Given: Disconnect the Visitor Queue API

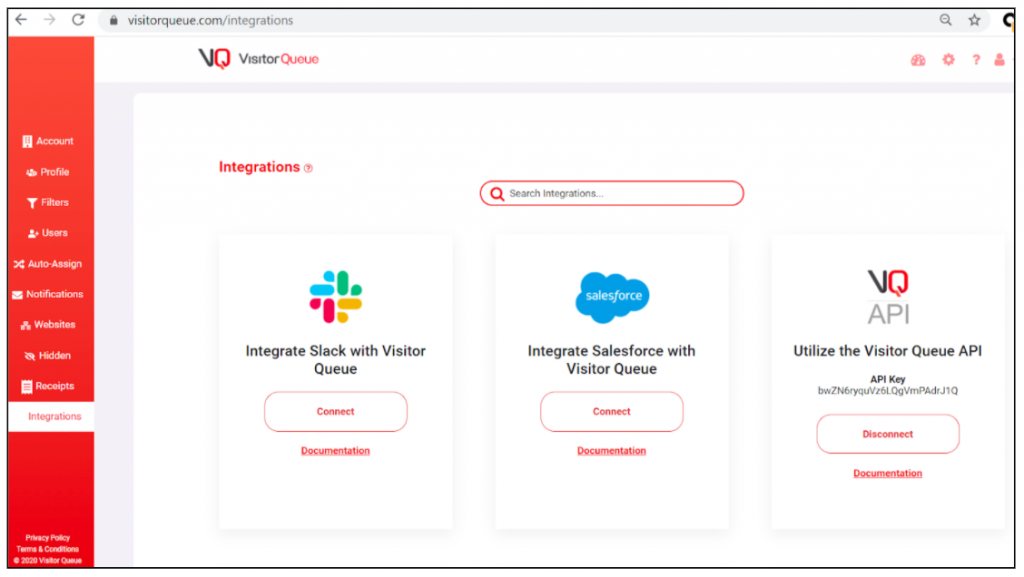Looking at the screenshot, I should 888,434.
